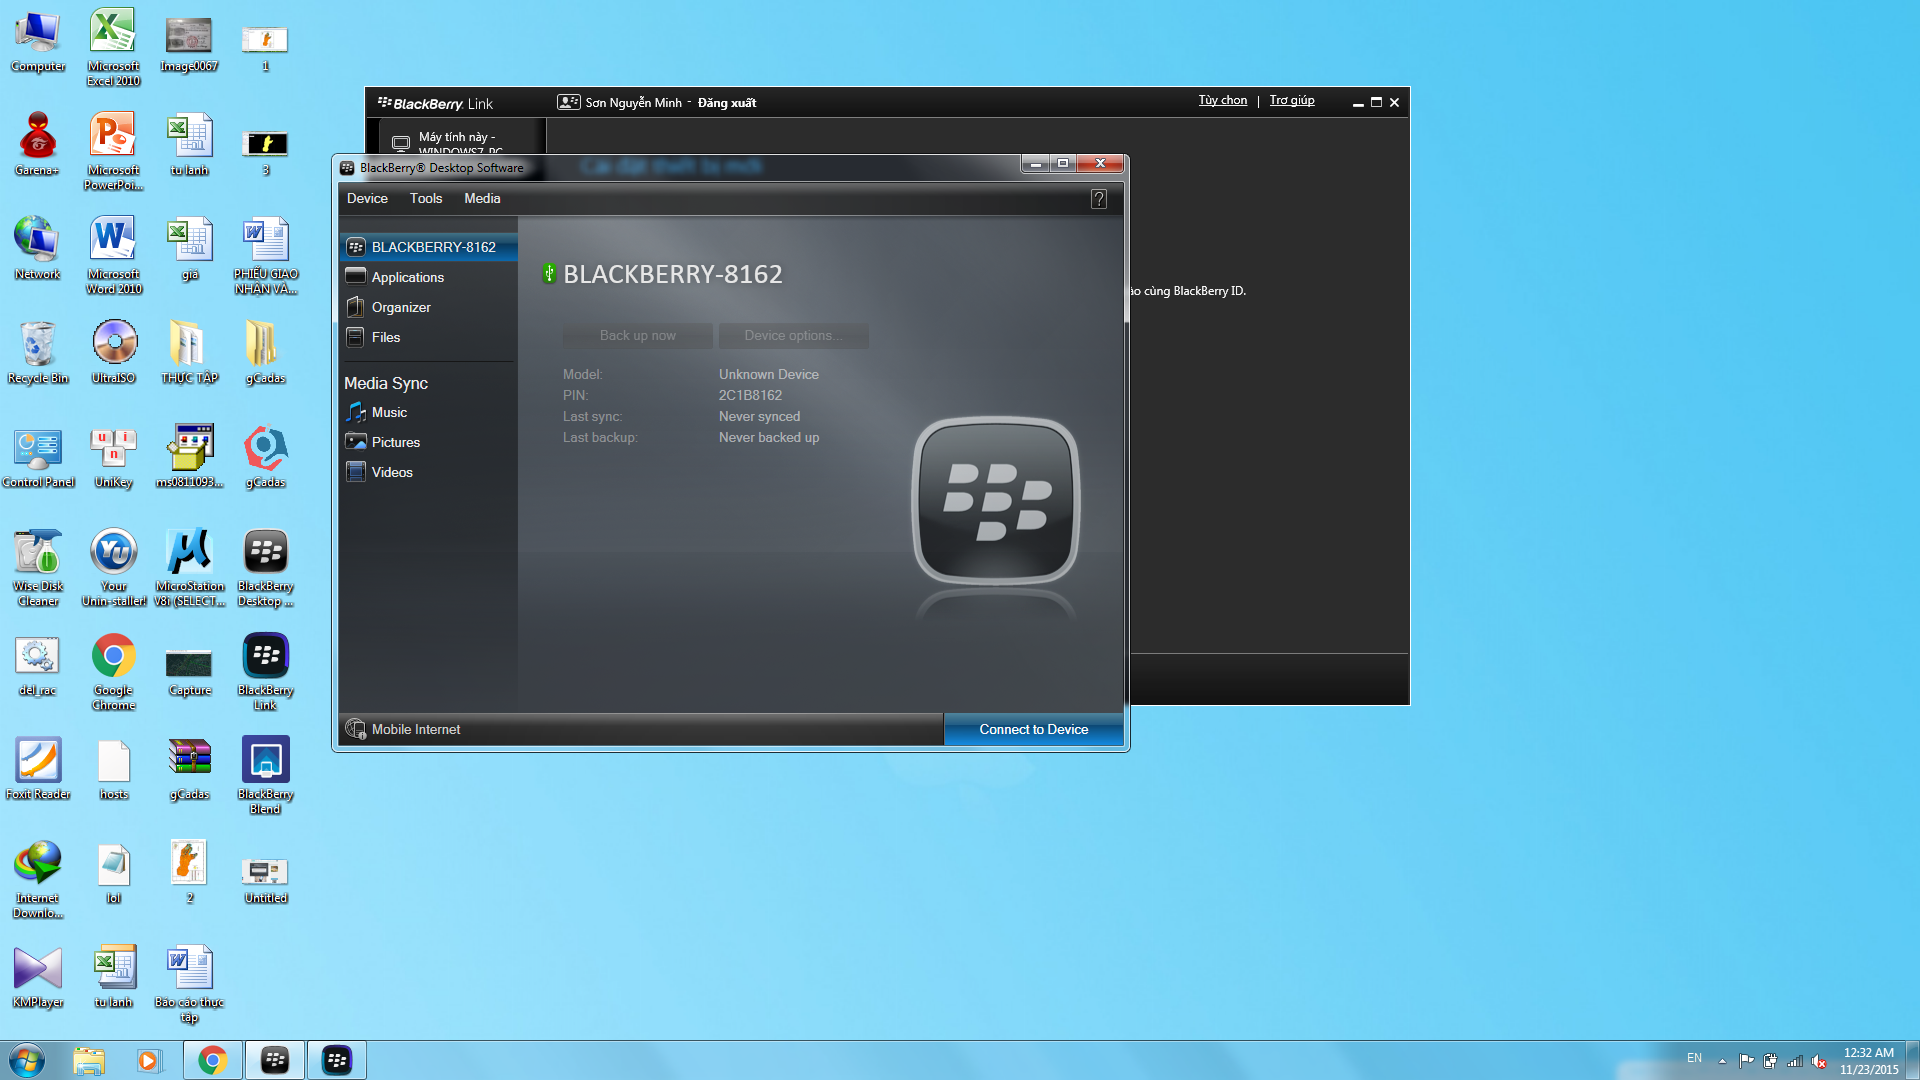Viewport: 1920px width, 1080px height.
Task: Click the EN language indicator
Action: [1694, 1058]
